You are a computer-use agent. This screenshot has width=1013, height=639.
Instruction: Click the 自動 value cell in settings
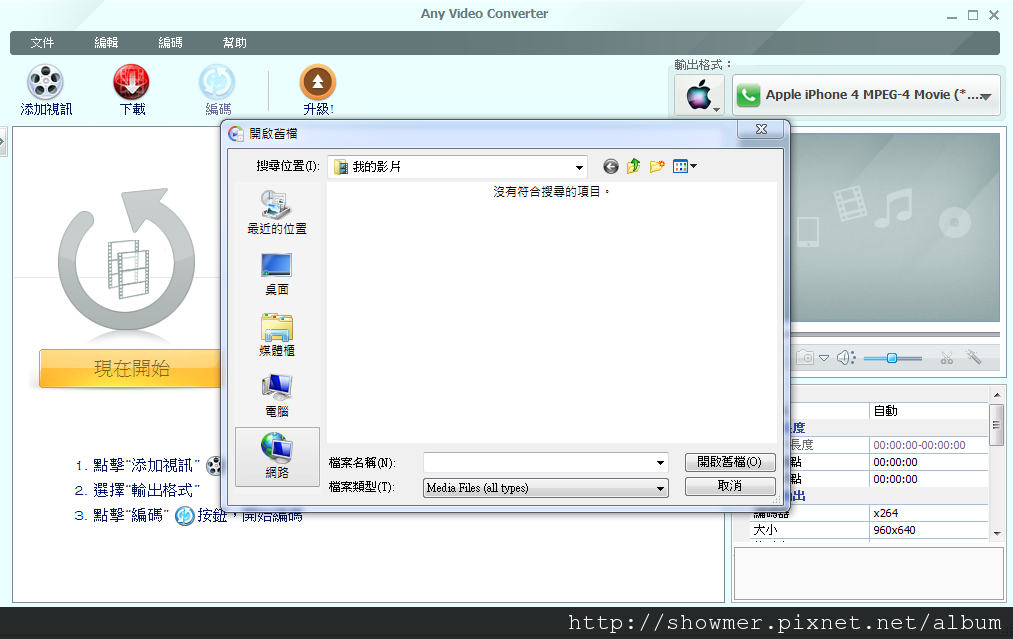coord(928,411)
